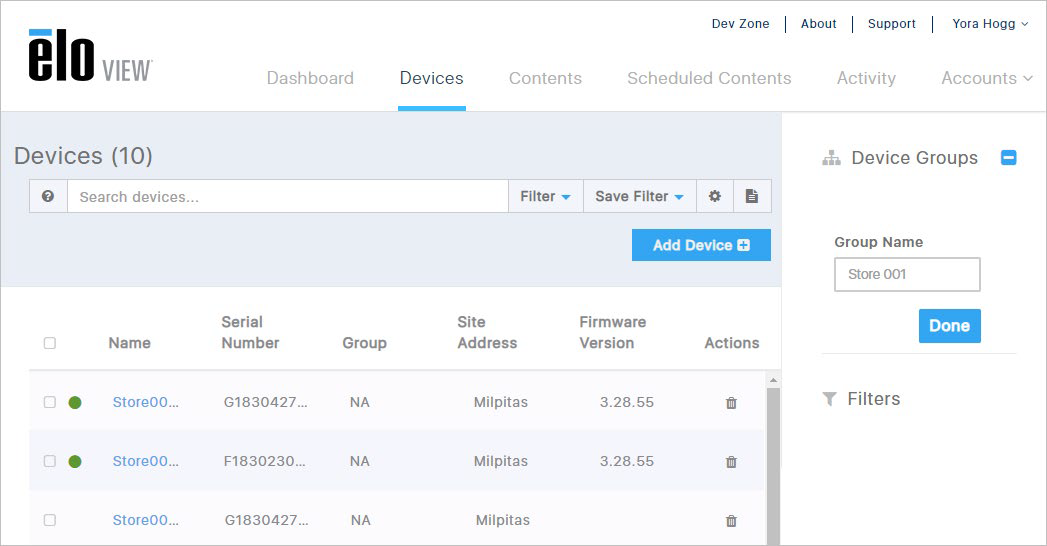View the Activity tab
Image resolution: width=1047 pixels, height=546 pixels.
pos(866,78)
